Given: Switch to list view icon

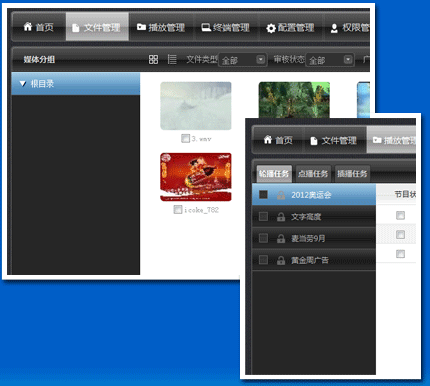Looking at the screenshot, I should pyautogui.click(x=172, y=60).
